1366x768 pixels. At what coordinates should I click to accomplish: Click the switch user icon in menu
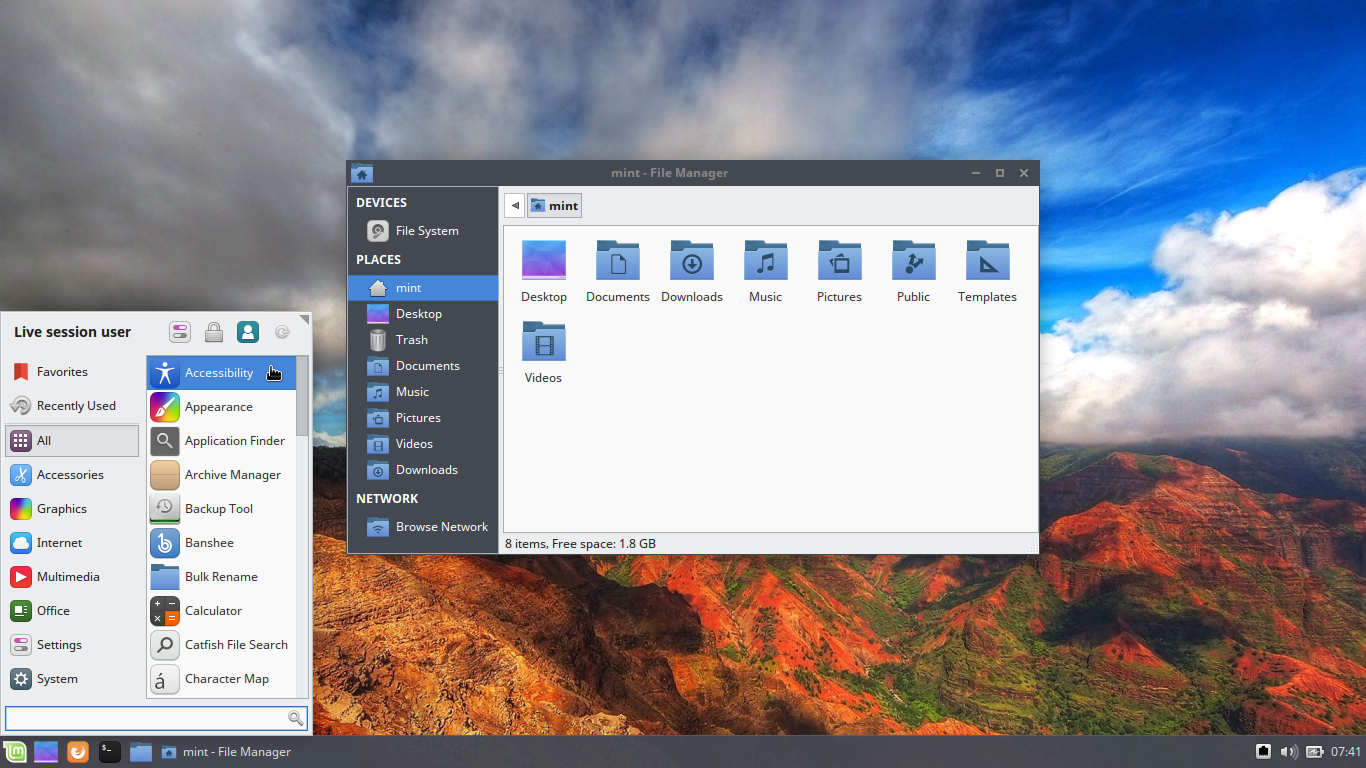pyautogui.click(x=248, y=332)
